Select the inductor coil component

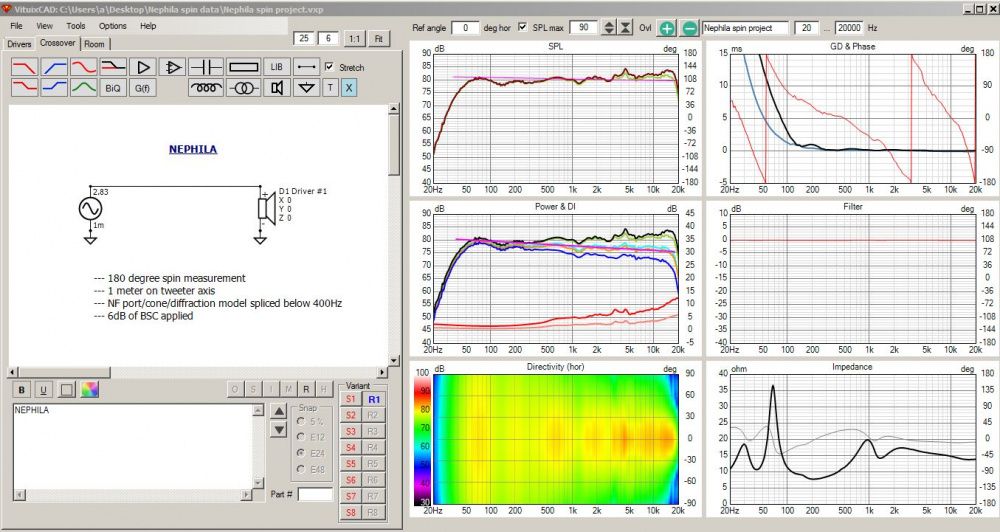(x=206, y=88)
